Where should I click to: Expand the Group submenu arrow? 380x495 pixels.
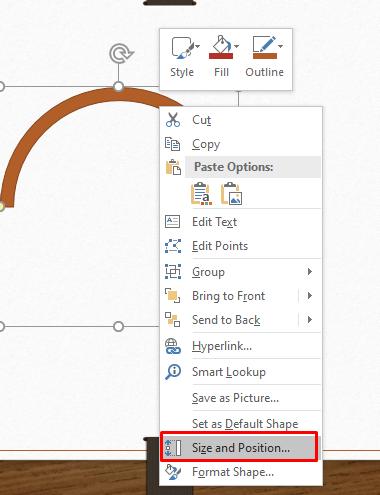click(310, 272)
